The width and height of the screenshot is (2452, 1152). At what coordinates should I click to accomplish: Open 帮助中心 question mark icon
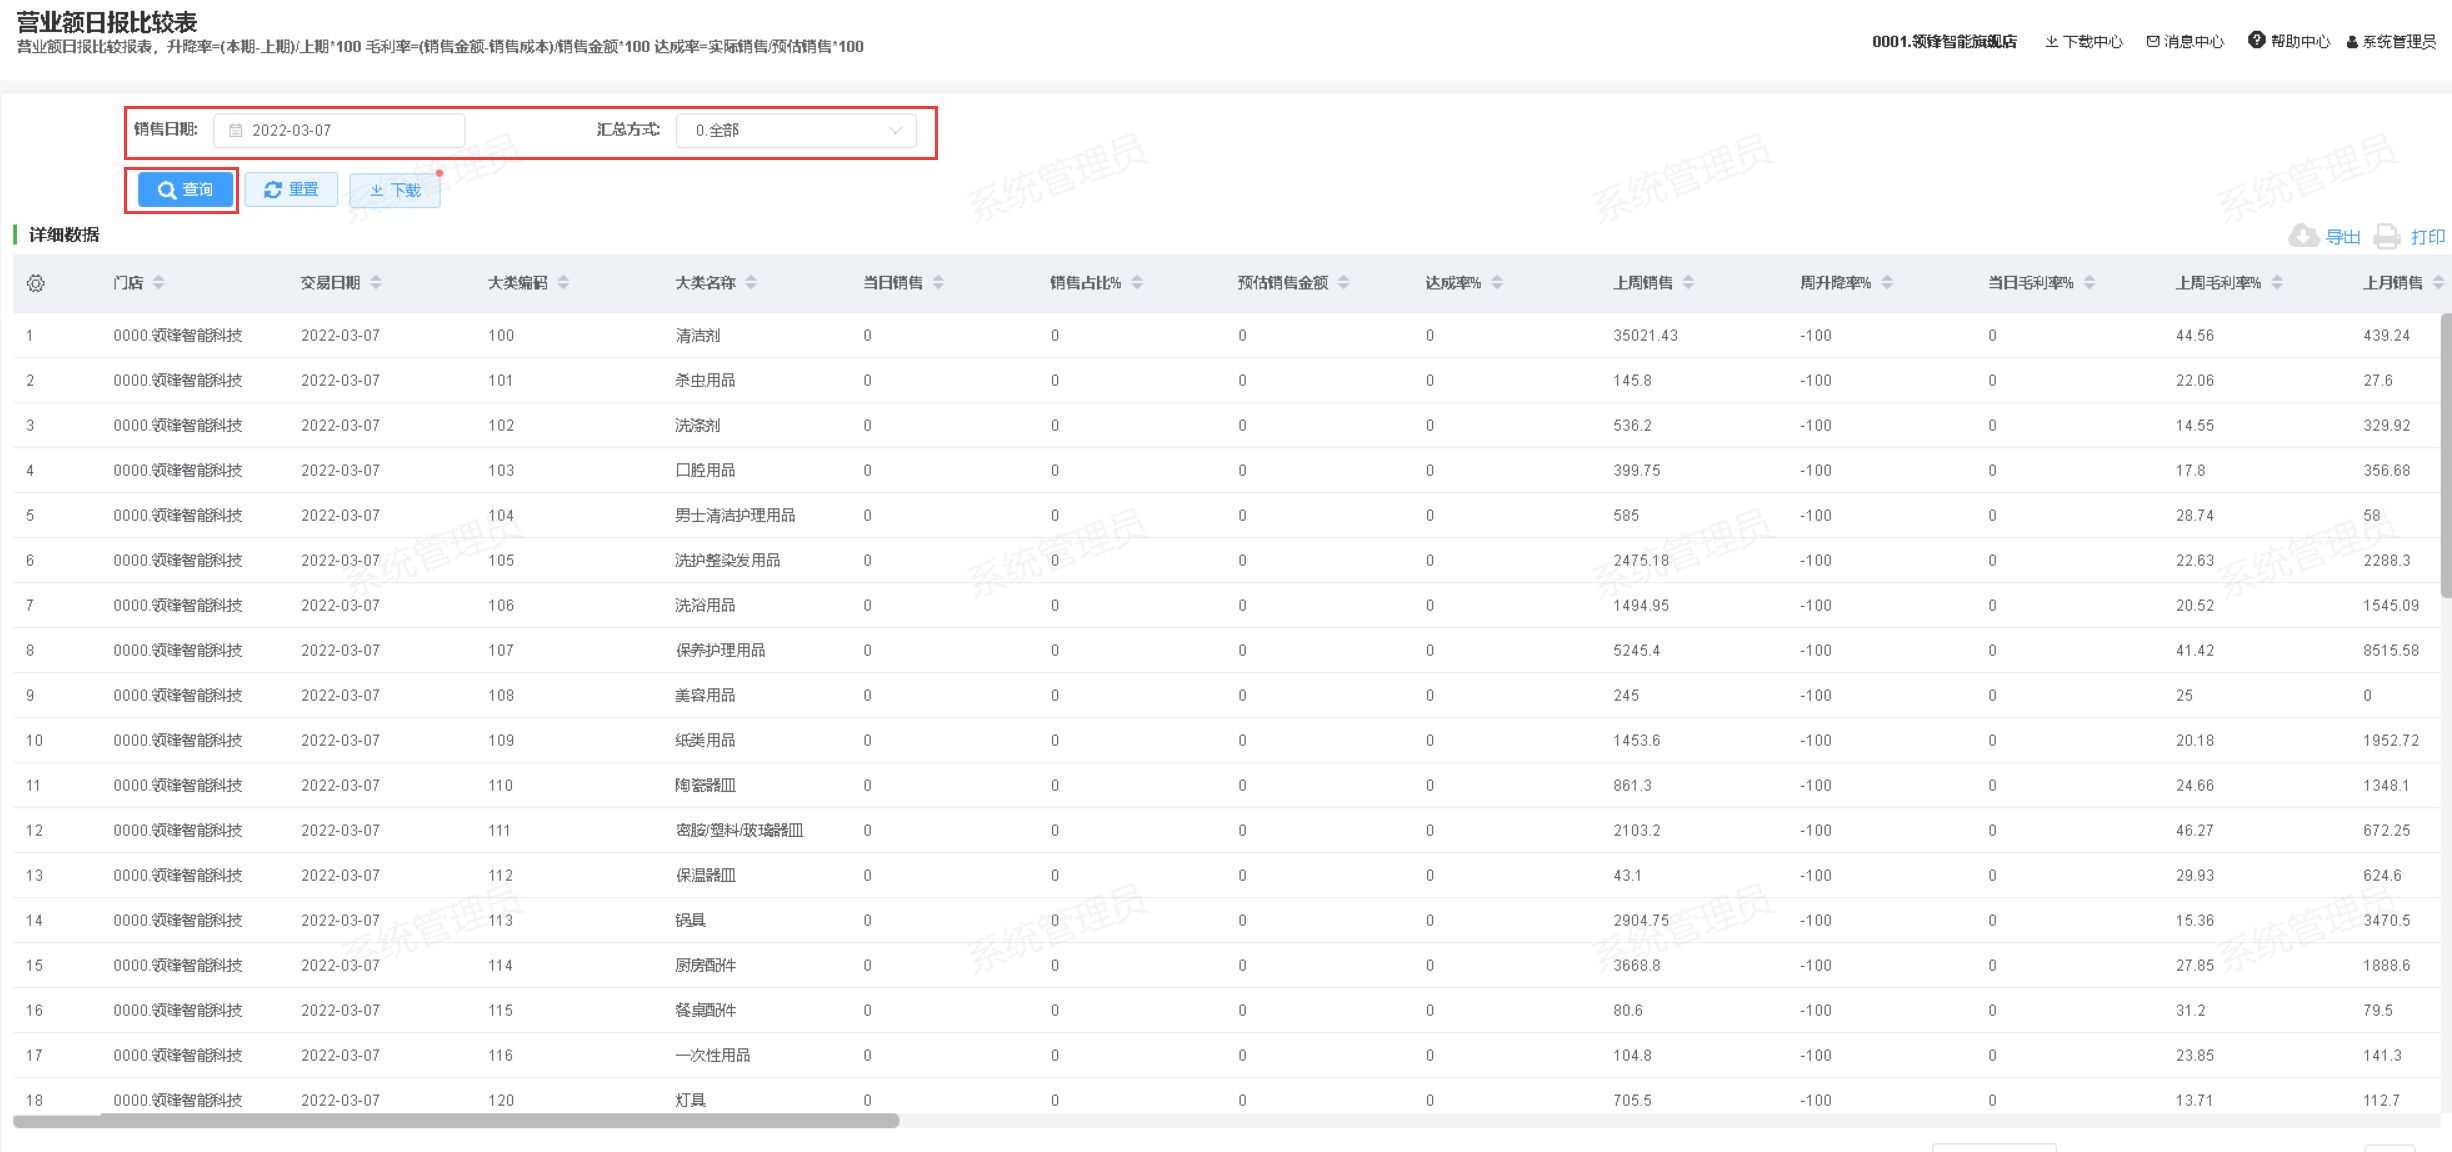(2256, 41)
